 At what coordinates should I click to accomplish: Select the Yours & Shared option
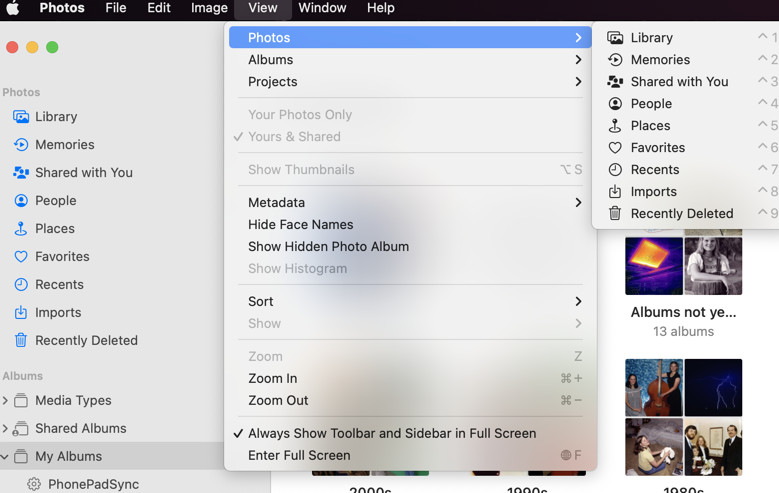click(x=410, y=137)
